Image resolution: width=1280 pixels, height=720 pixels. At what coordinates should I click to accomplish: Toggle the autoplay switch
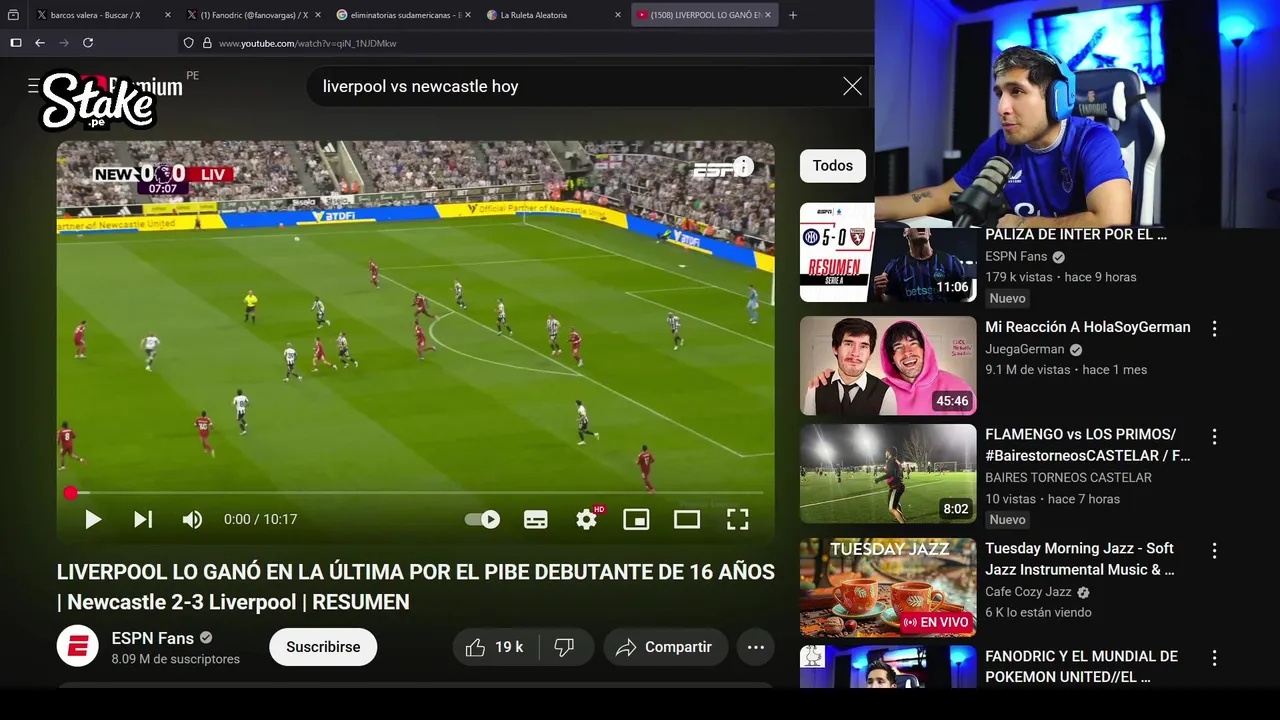tap(482, 519)
